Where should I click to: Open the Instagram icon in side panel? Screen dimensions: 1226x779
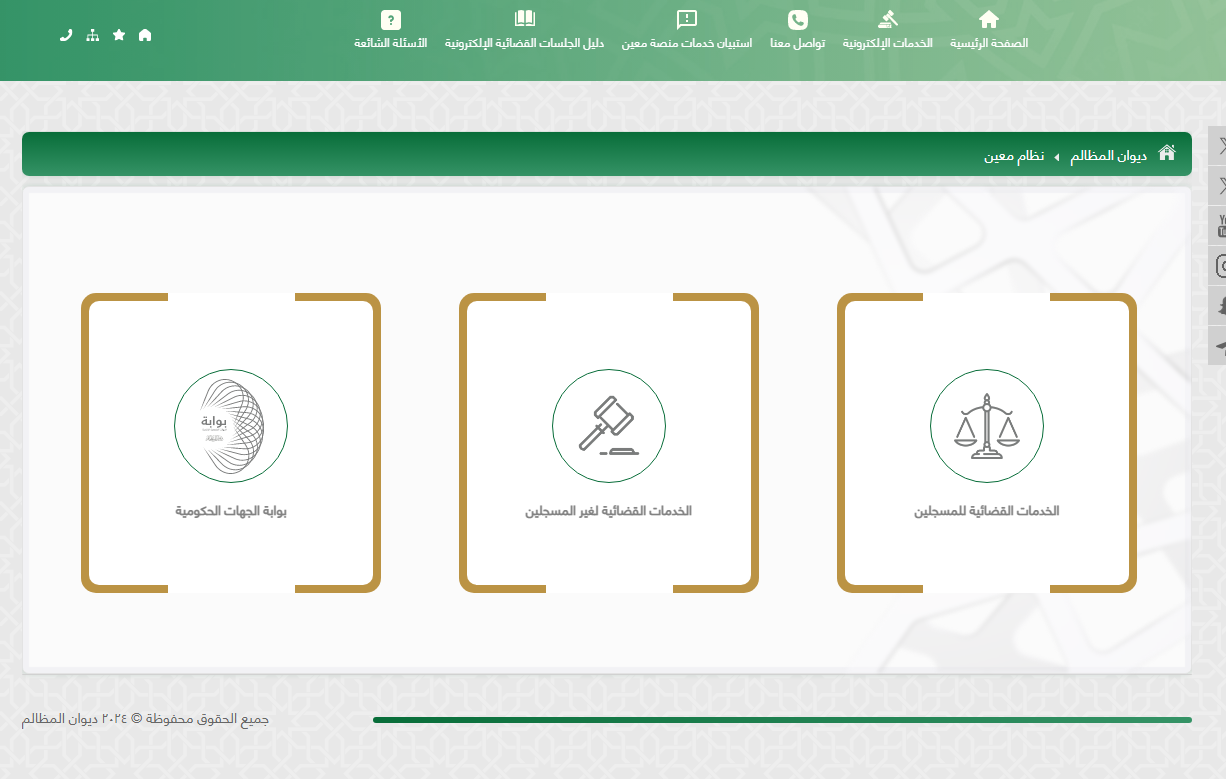coord(1220,266)
